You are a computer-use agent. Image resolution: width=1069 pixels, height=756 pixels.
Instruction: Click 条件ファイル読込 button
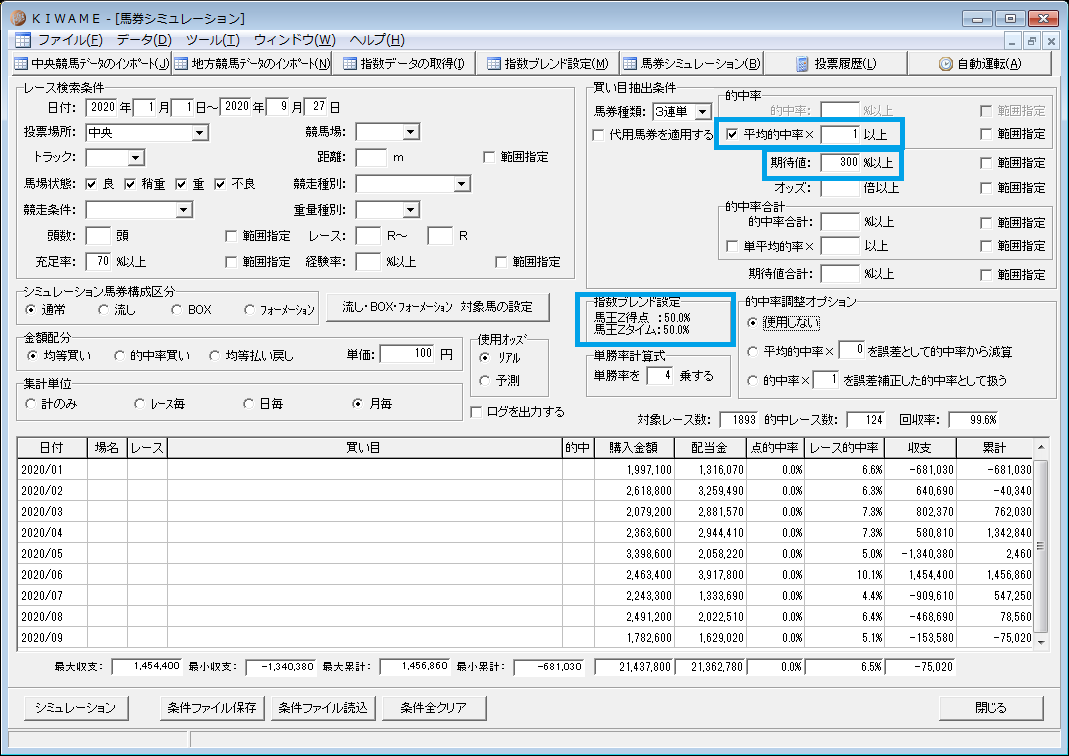point(323,708)
